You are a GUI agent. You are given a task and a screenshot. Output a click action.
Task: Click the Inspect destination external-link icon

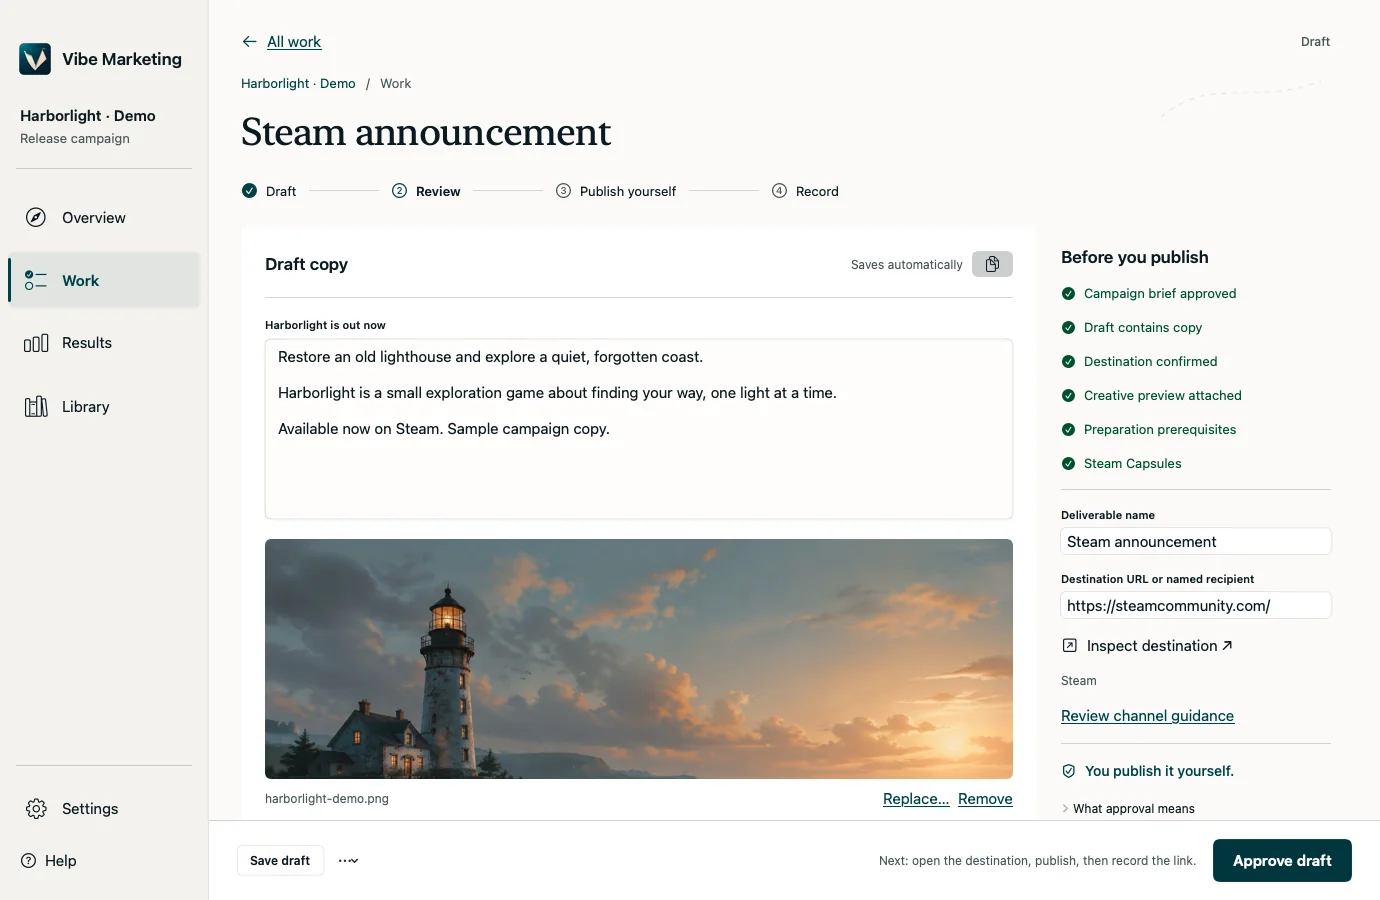point(1069,645)
